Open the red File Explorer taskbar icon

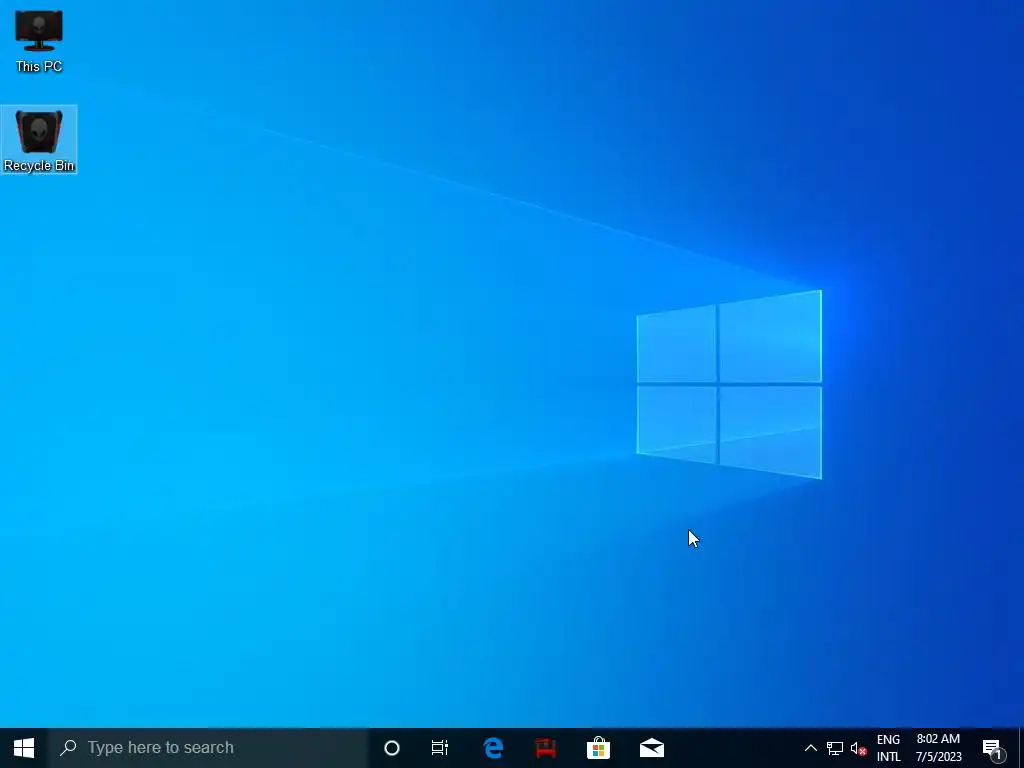[546, 748]
